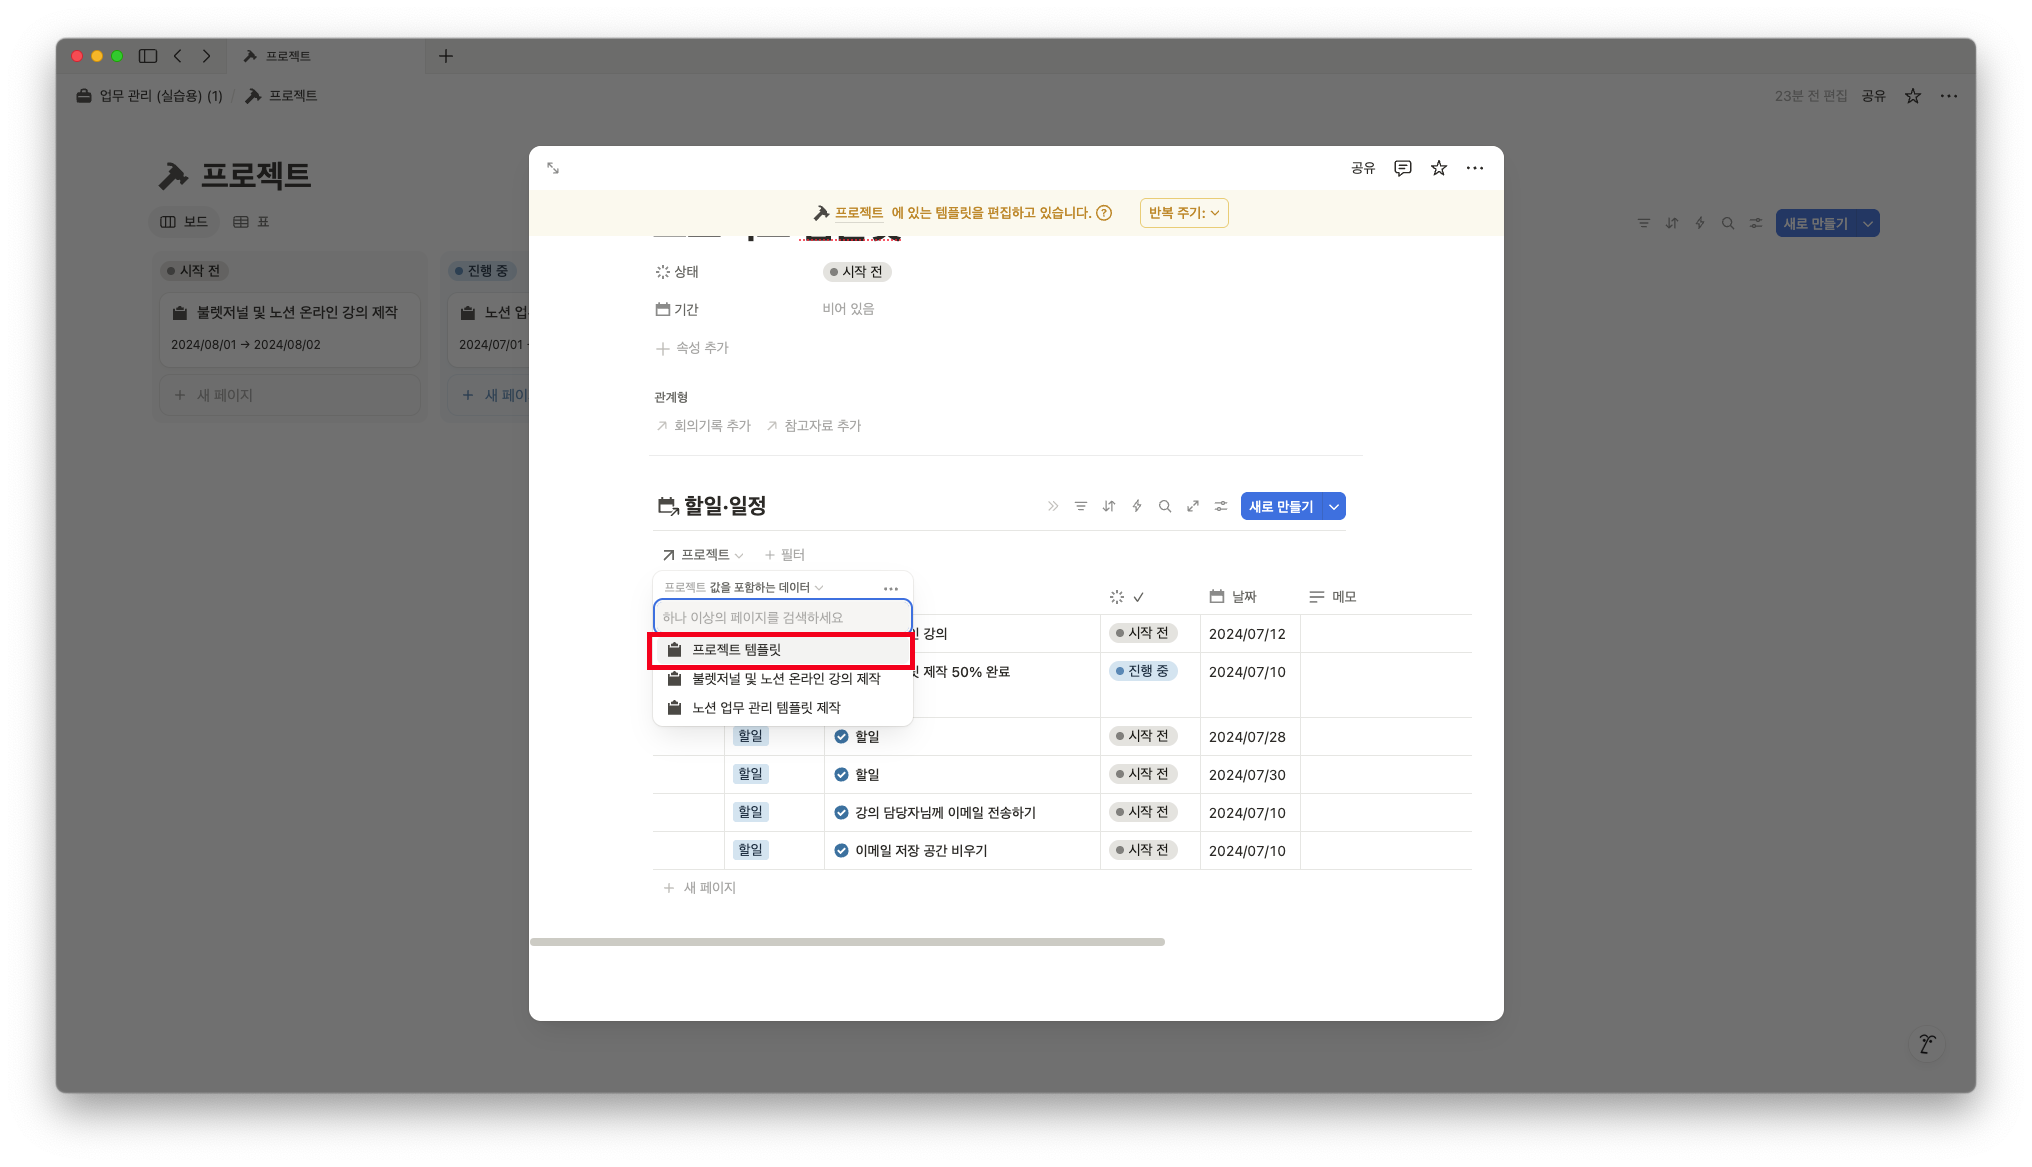Open the three-dot menu in filter popup
The width and height of the screenshot is (2032, 1167).
pos(890,588)
